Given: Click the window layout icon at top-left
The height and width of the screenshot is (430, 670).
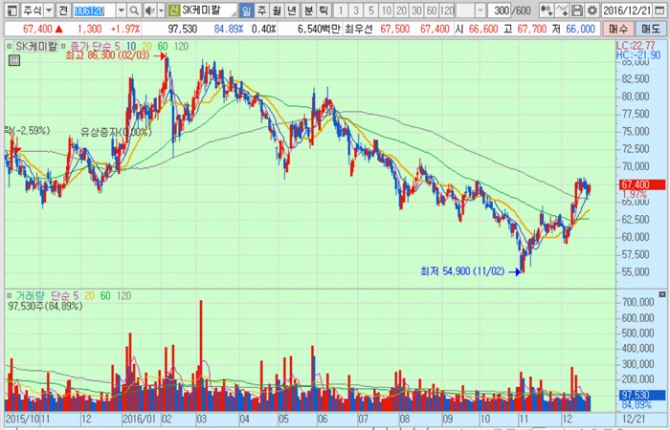Looking at the screenshot, I should click(9, 8).
